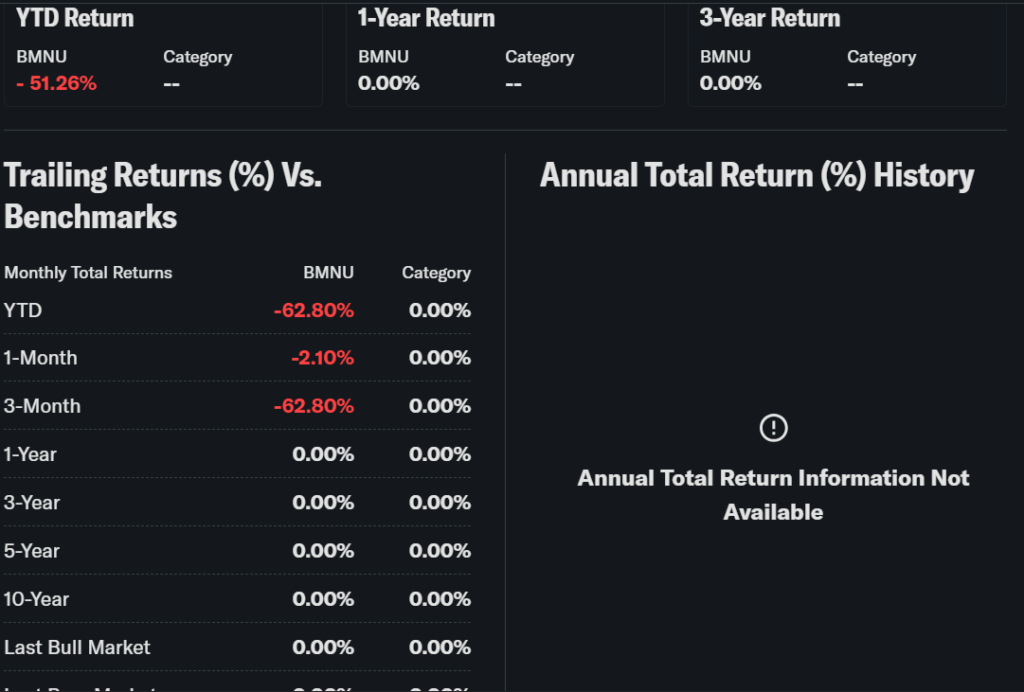Screen dimensions: 1024x692
Task: Select the Trailing Returns vs. Benchmarks heading
Action: (163, 196)
